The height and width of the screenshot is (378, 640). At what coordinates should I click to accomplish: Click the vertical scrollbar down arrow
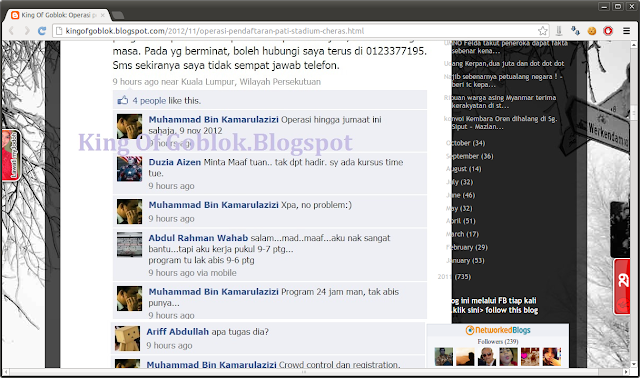[633, 364]
